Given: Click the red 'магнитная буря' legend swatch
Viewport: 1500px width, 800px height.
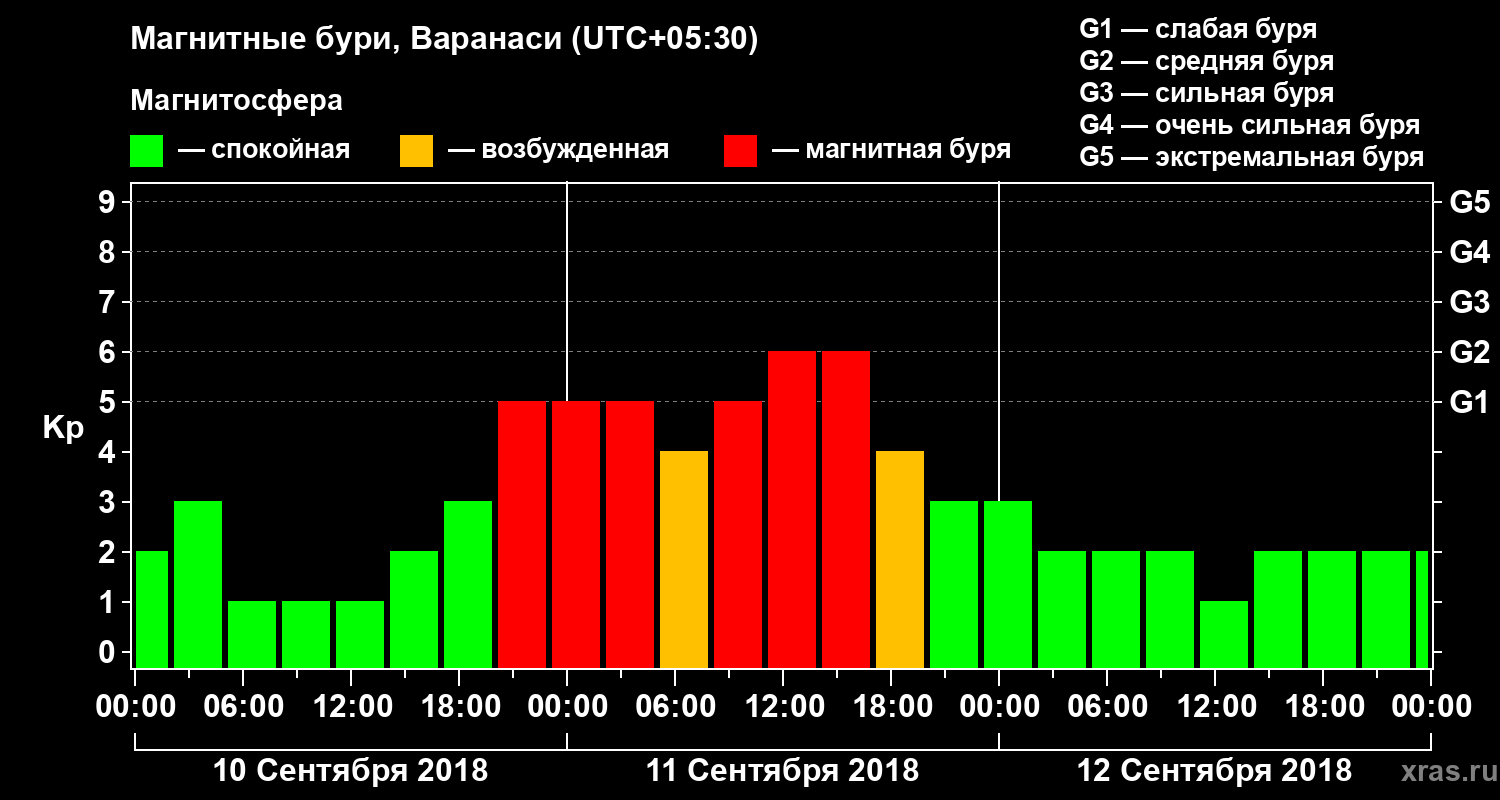Looking at the screenshot, I should pyautogui.click(x=740, y=150).
